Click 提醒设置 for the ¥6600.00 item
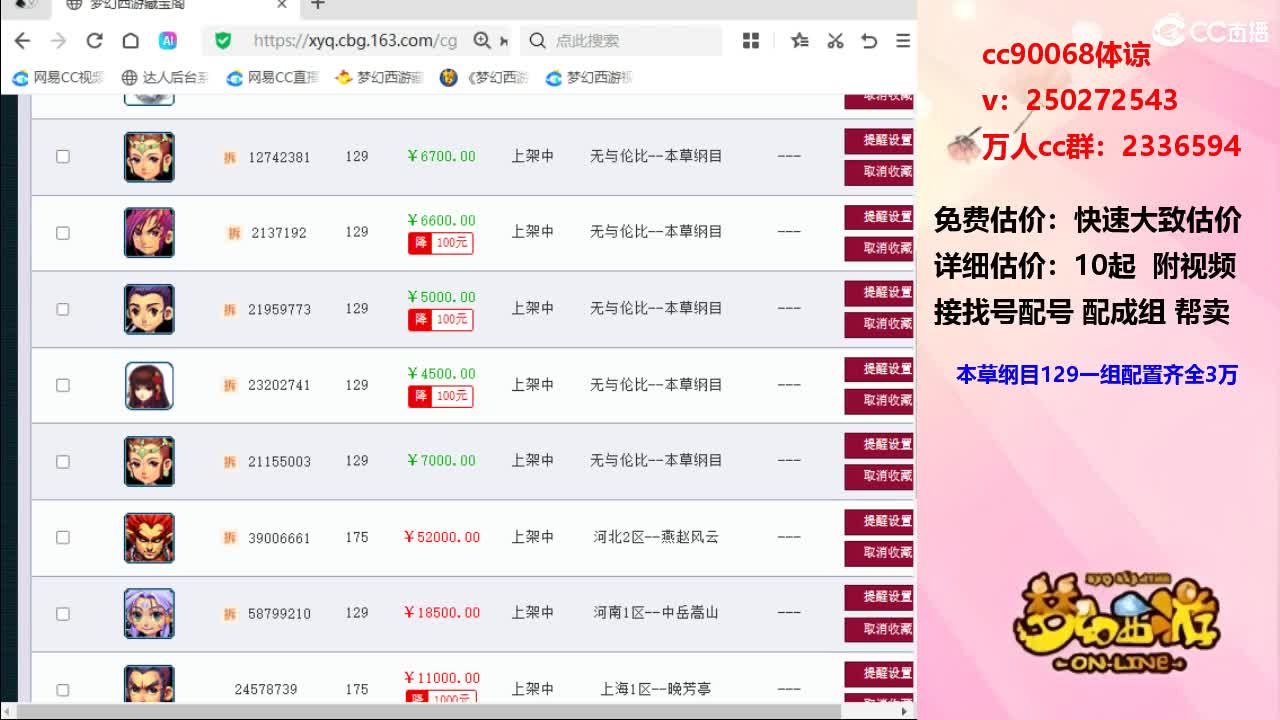This screenshot has height=720, width=1280. (879, 217)
